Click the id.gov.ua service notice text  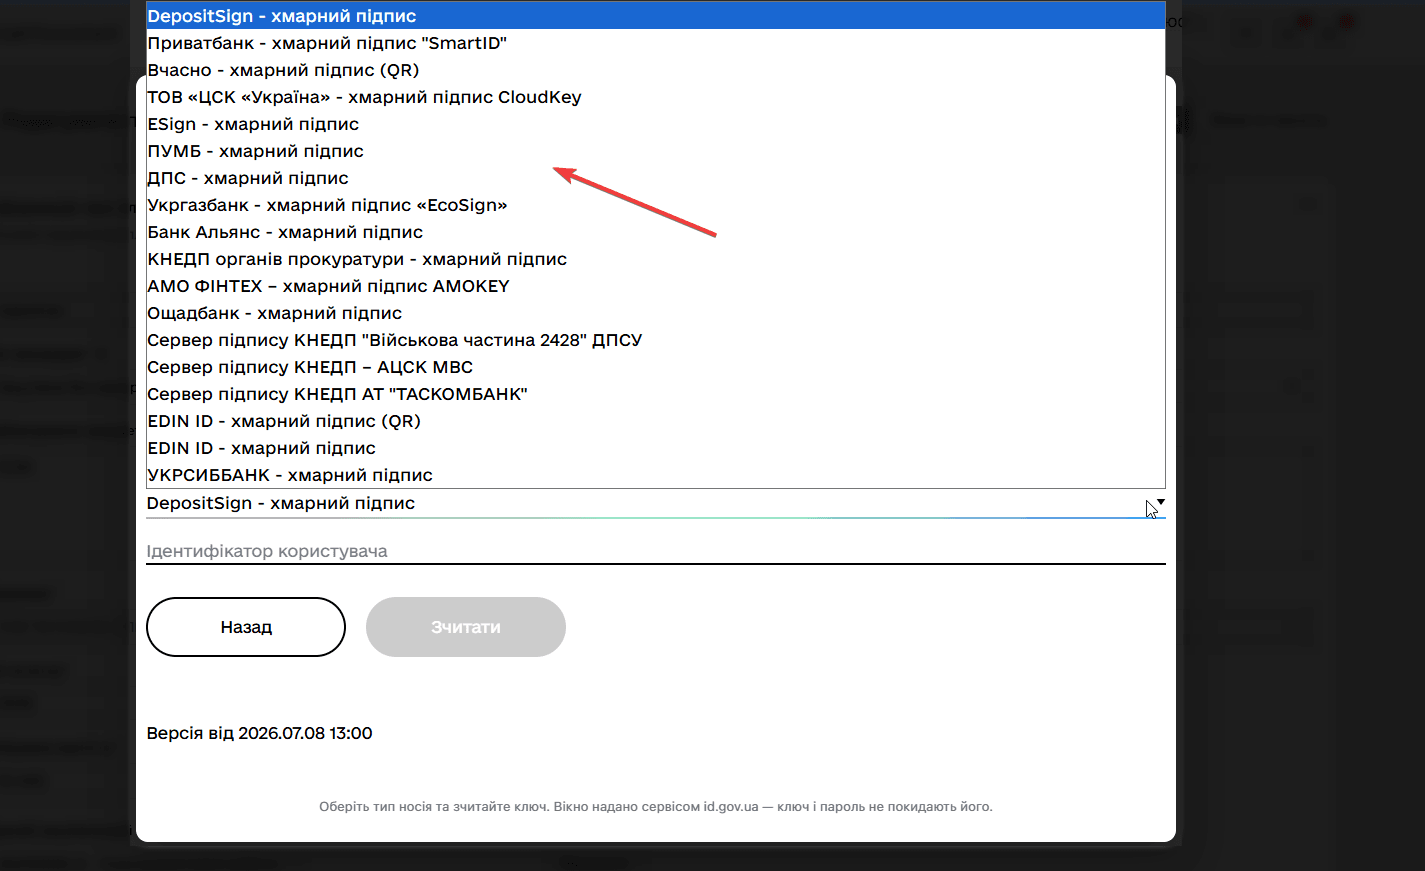point(656,806)
